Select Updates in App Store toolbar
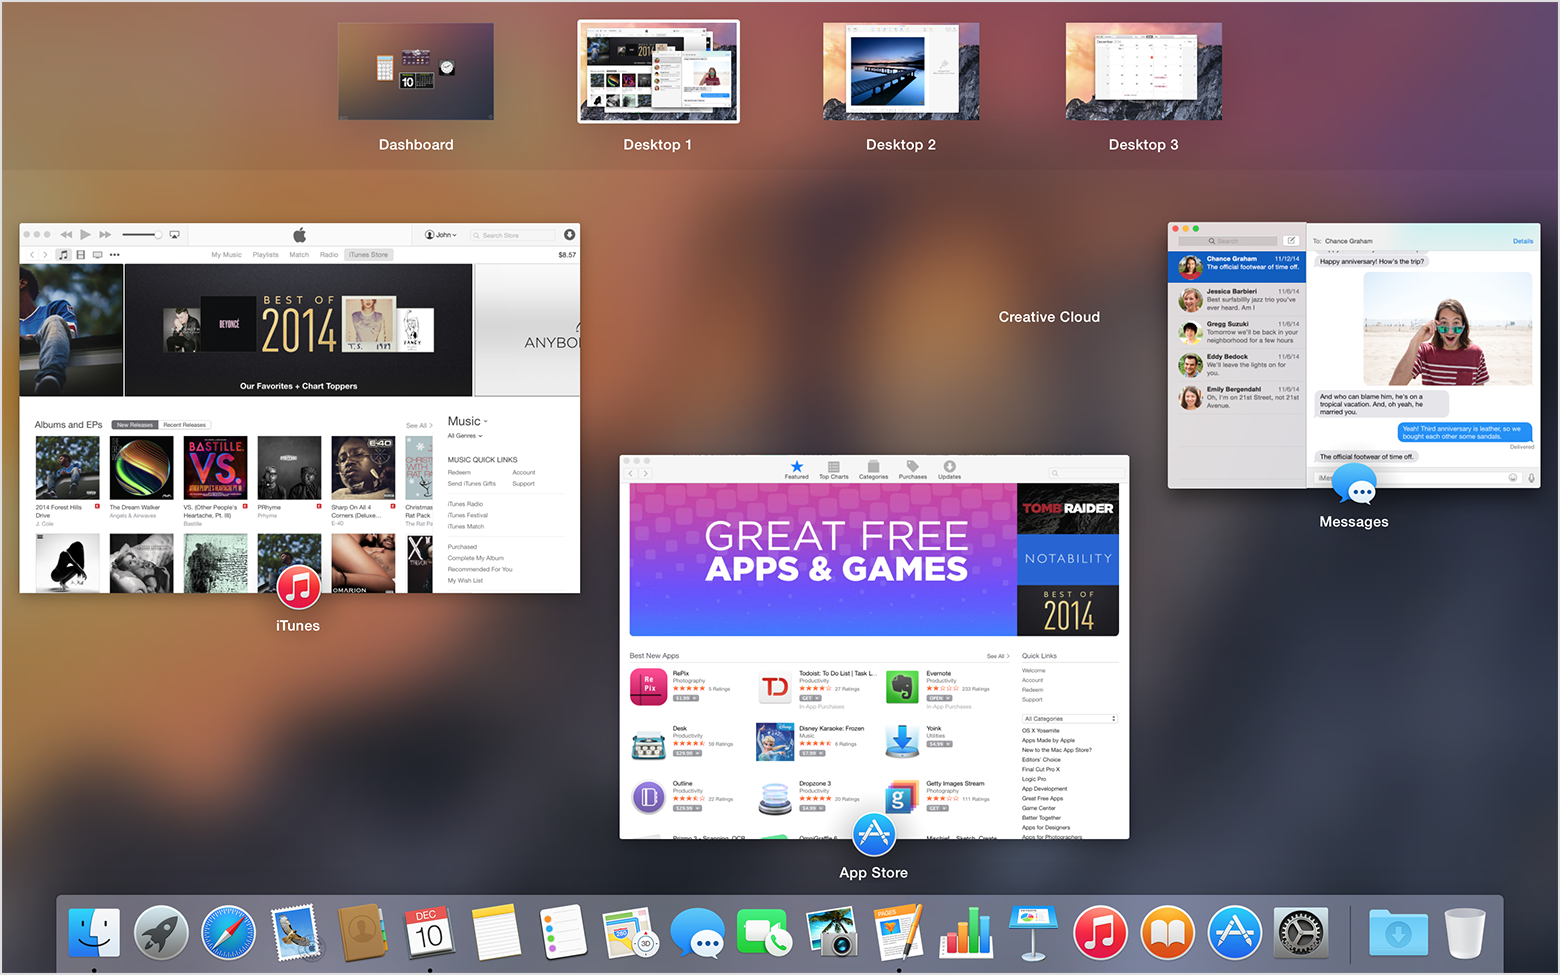Viewport: 1560px width, 976px height. click(x=949, y=470)
